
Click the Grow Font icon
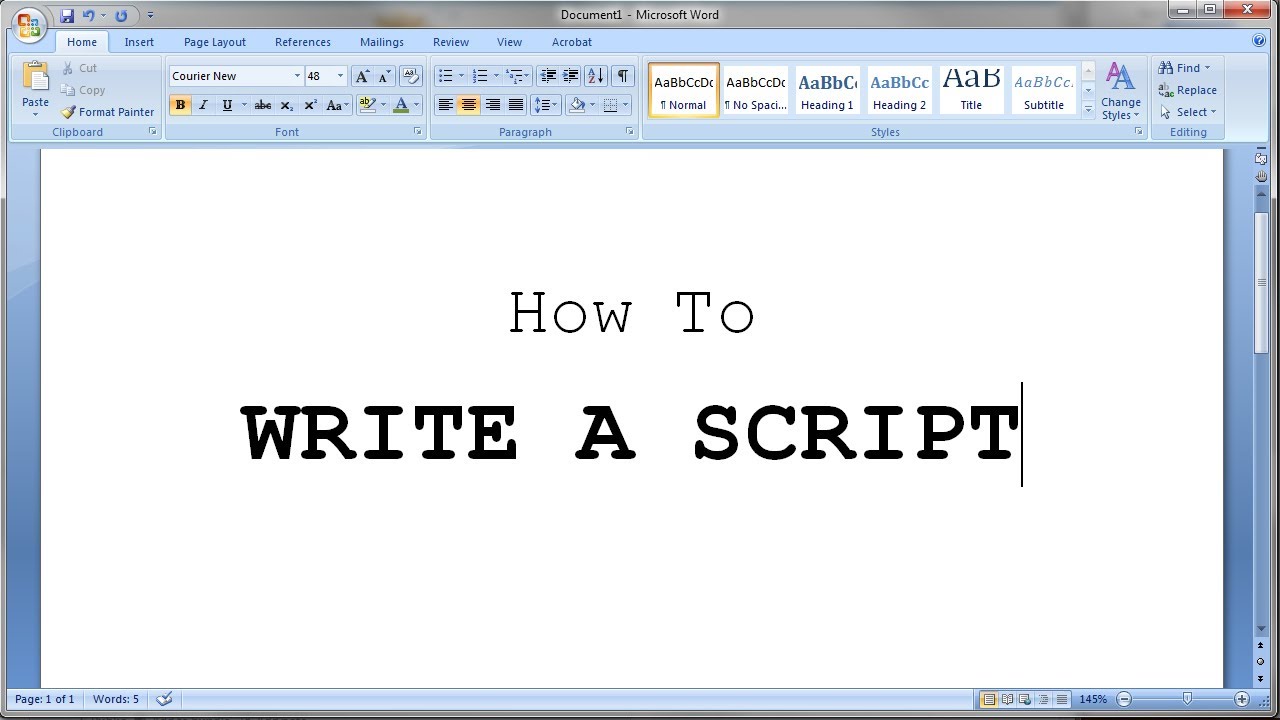pyautogui.click(x=362, y=76)
